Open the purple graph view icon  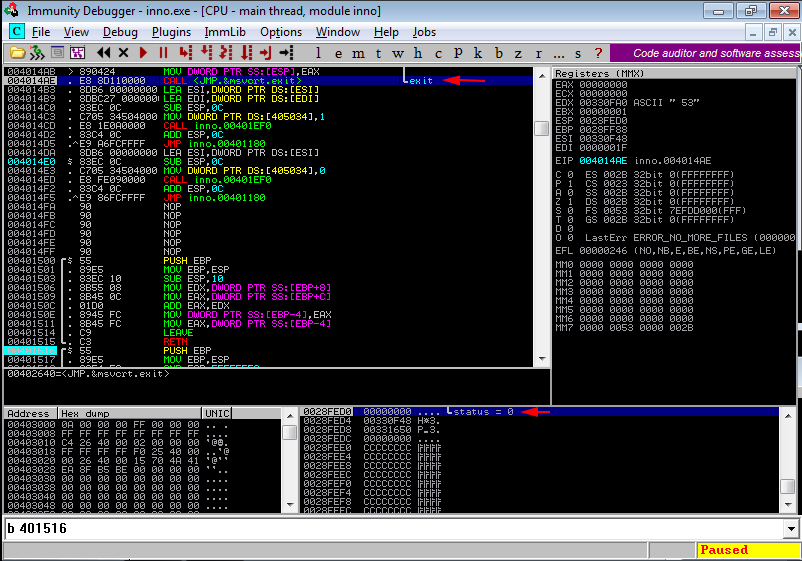[x=77, y=52]
